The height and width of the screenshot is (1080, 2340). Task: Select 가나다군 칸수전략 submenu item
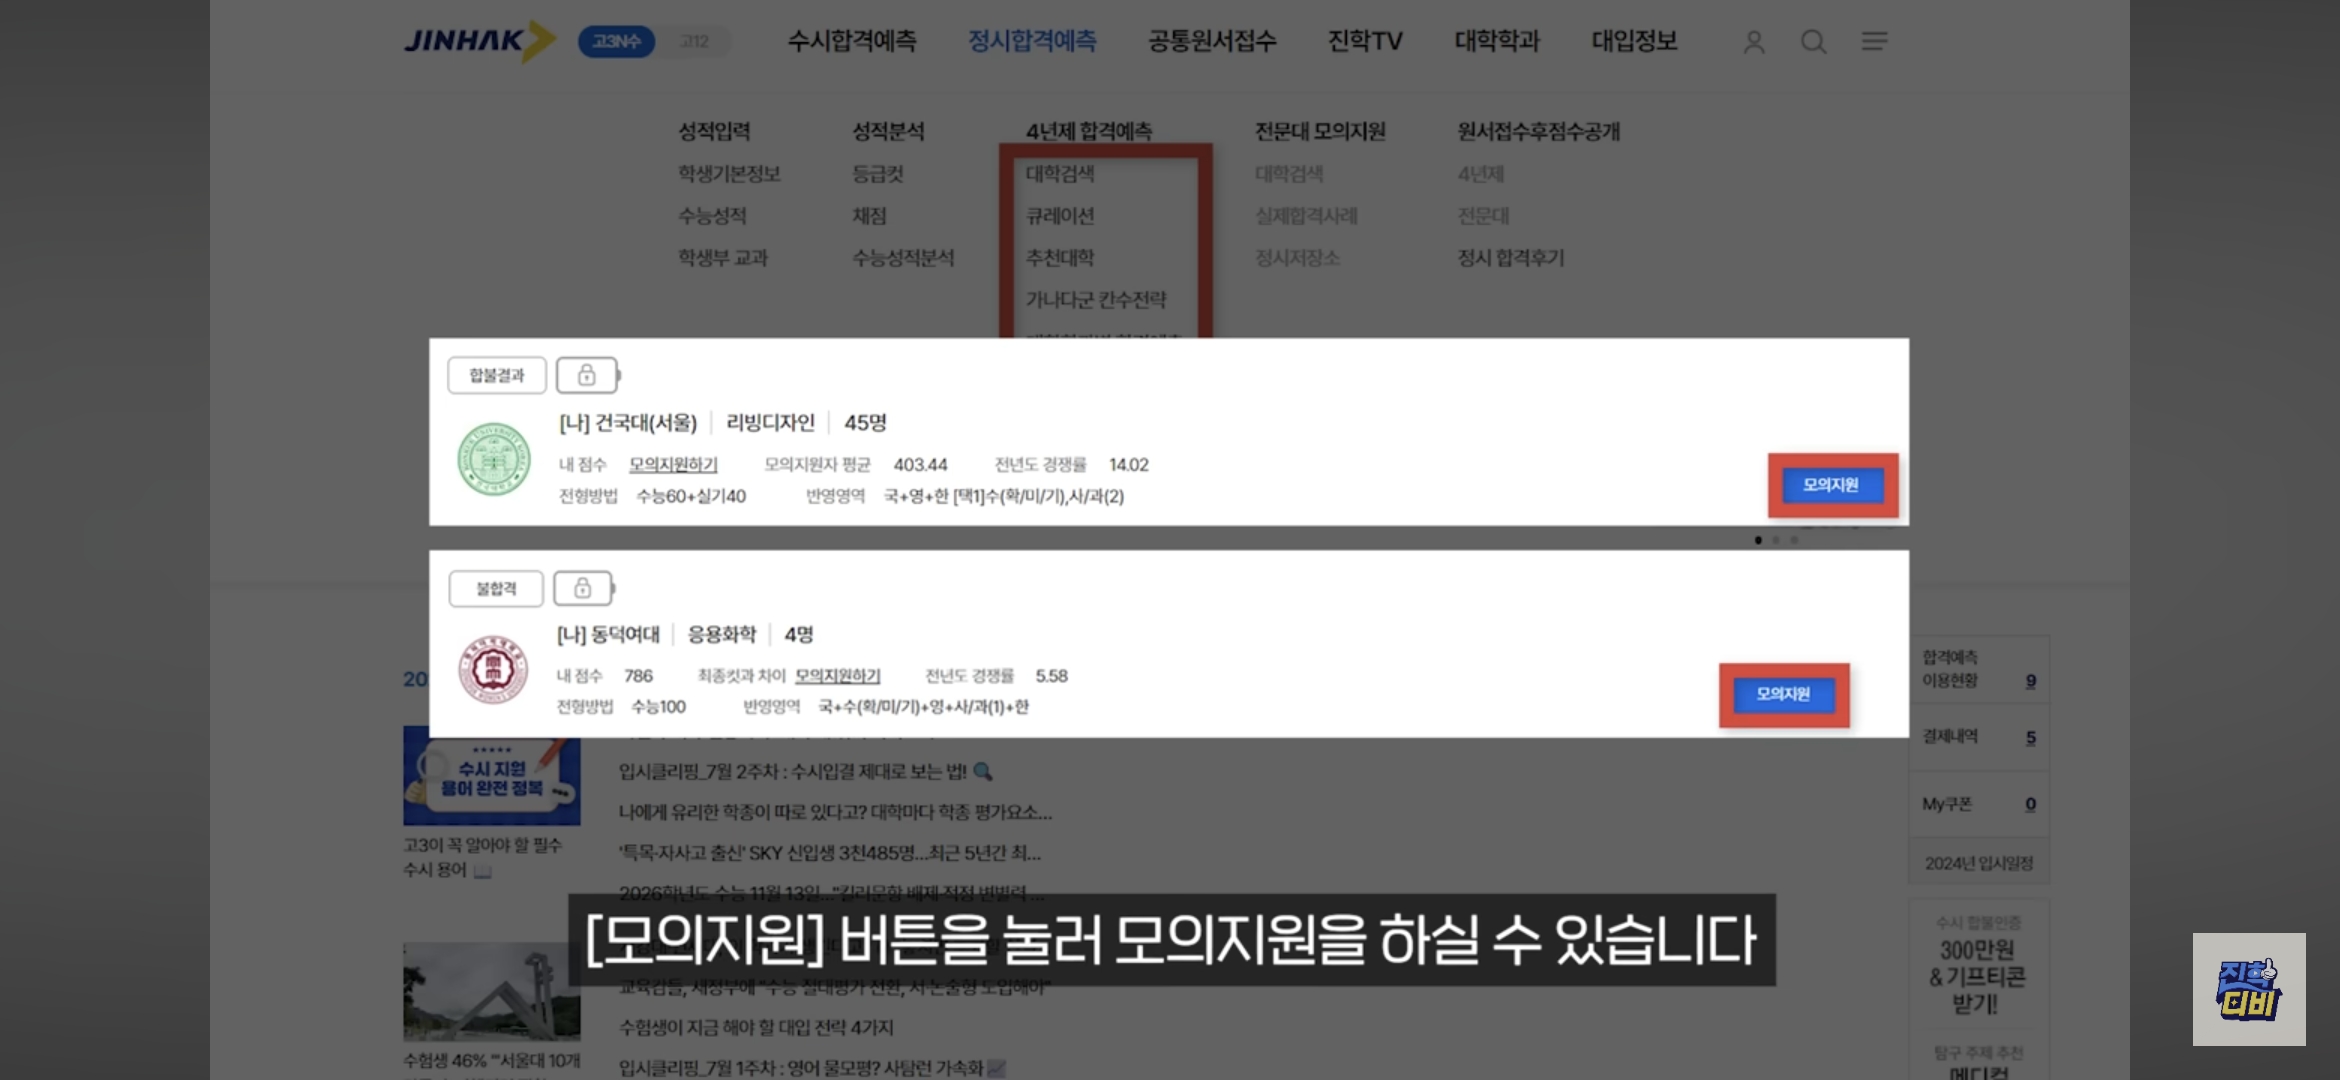1096,300
